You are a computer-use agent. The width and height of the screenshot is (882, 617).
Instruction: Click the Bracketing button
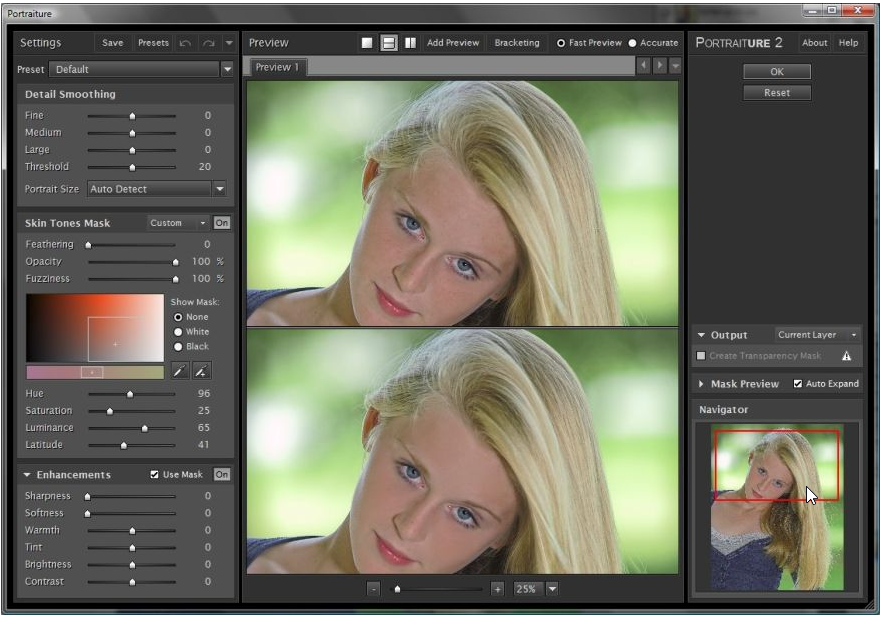point(517,43)
